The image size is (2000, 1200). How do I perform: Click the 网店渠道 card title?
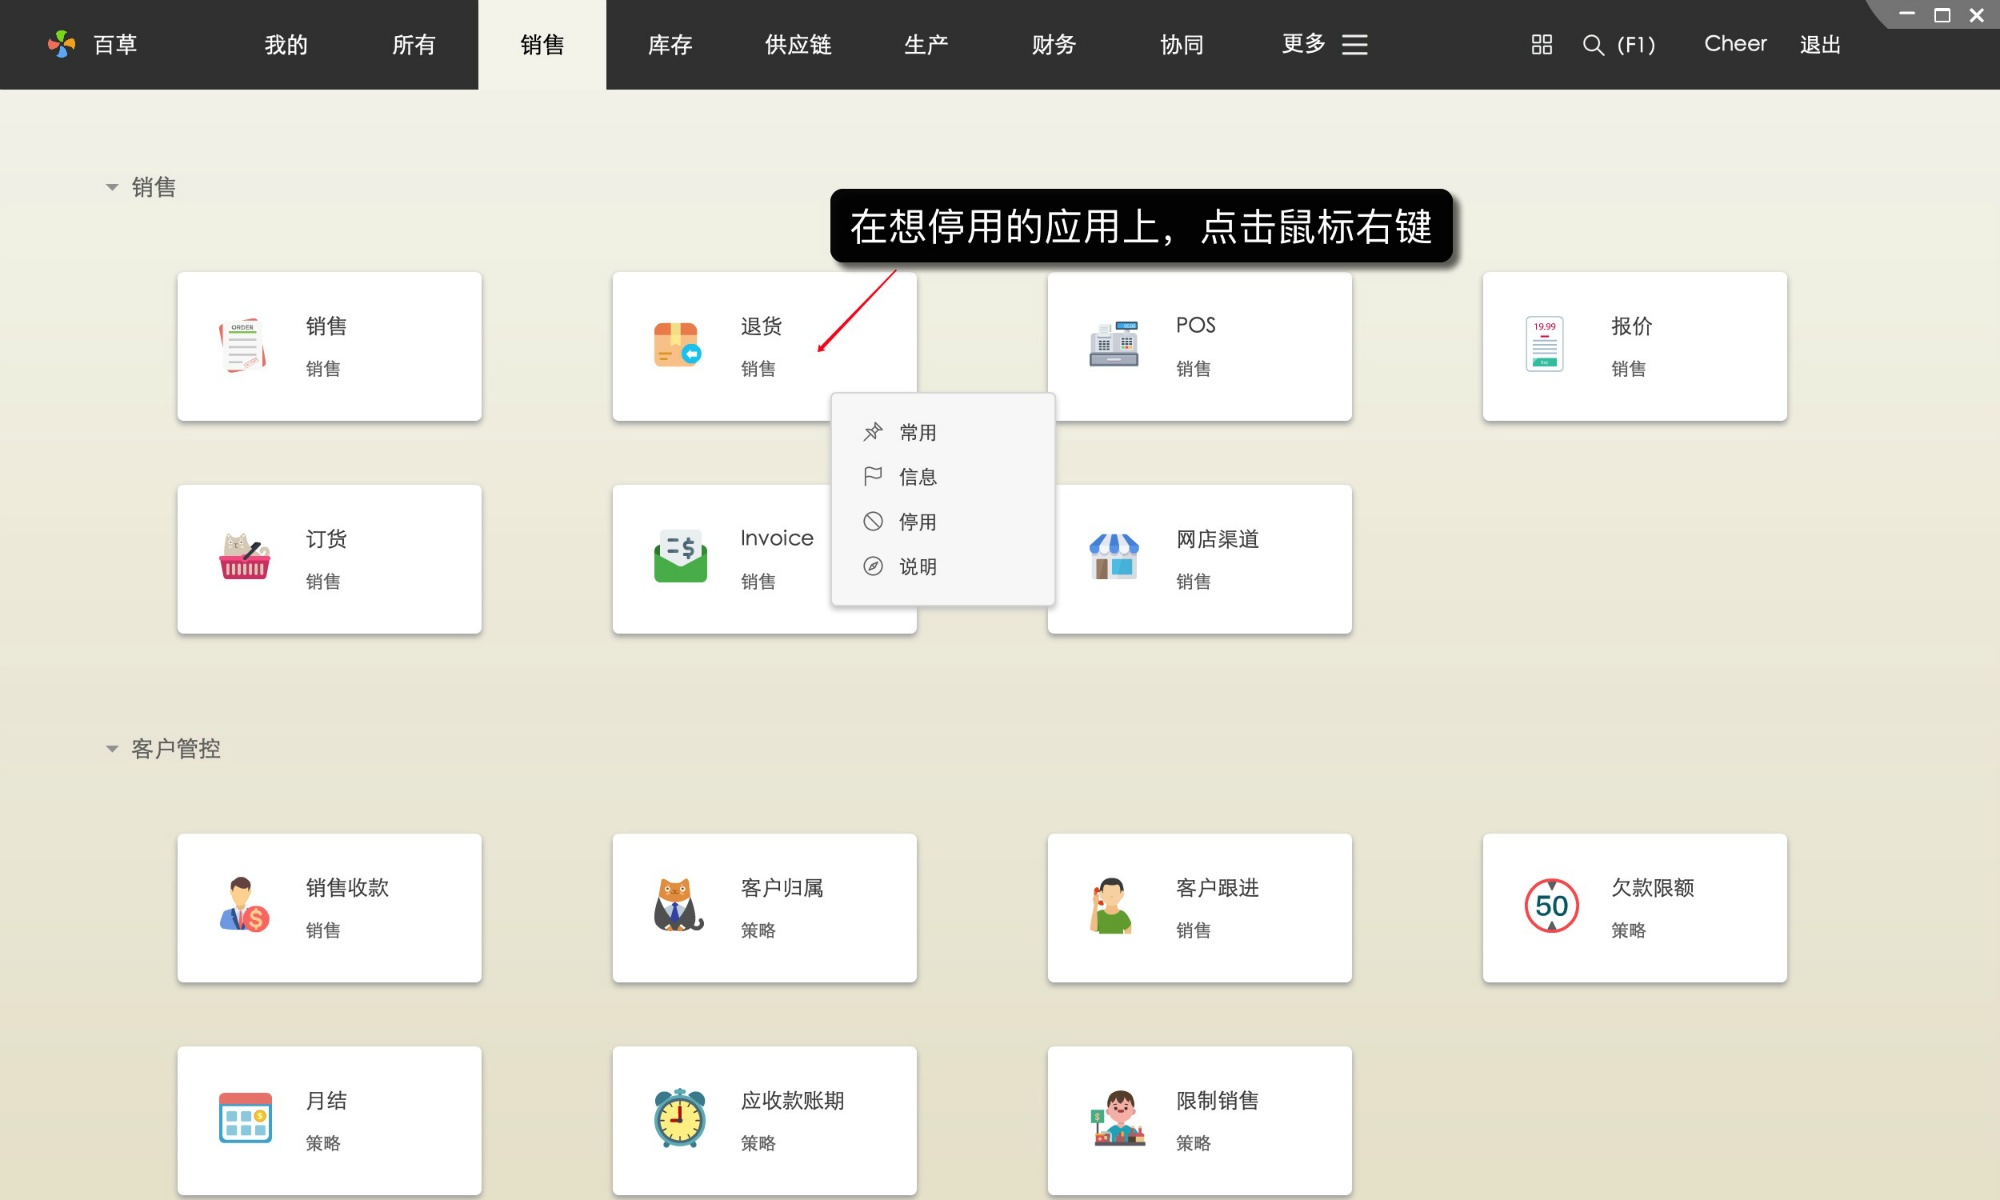pyautogui.click(x=1217, y=539)
